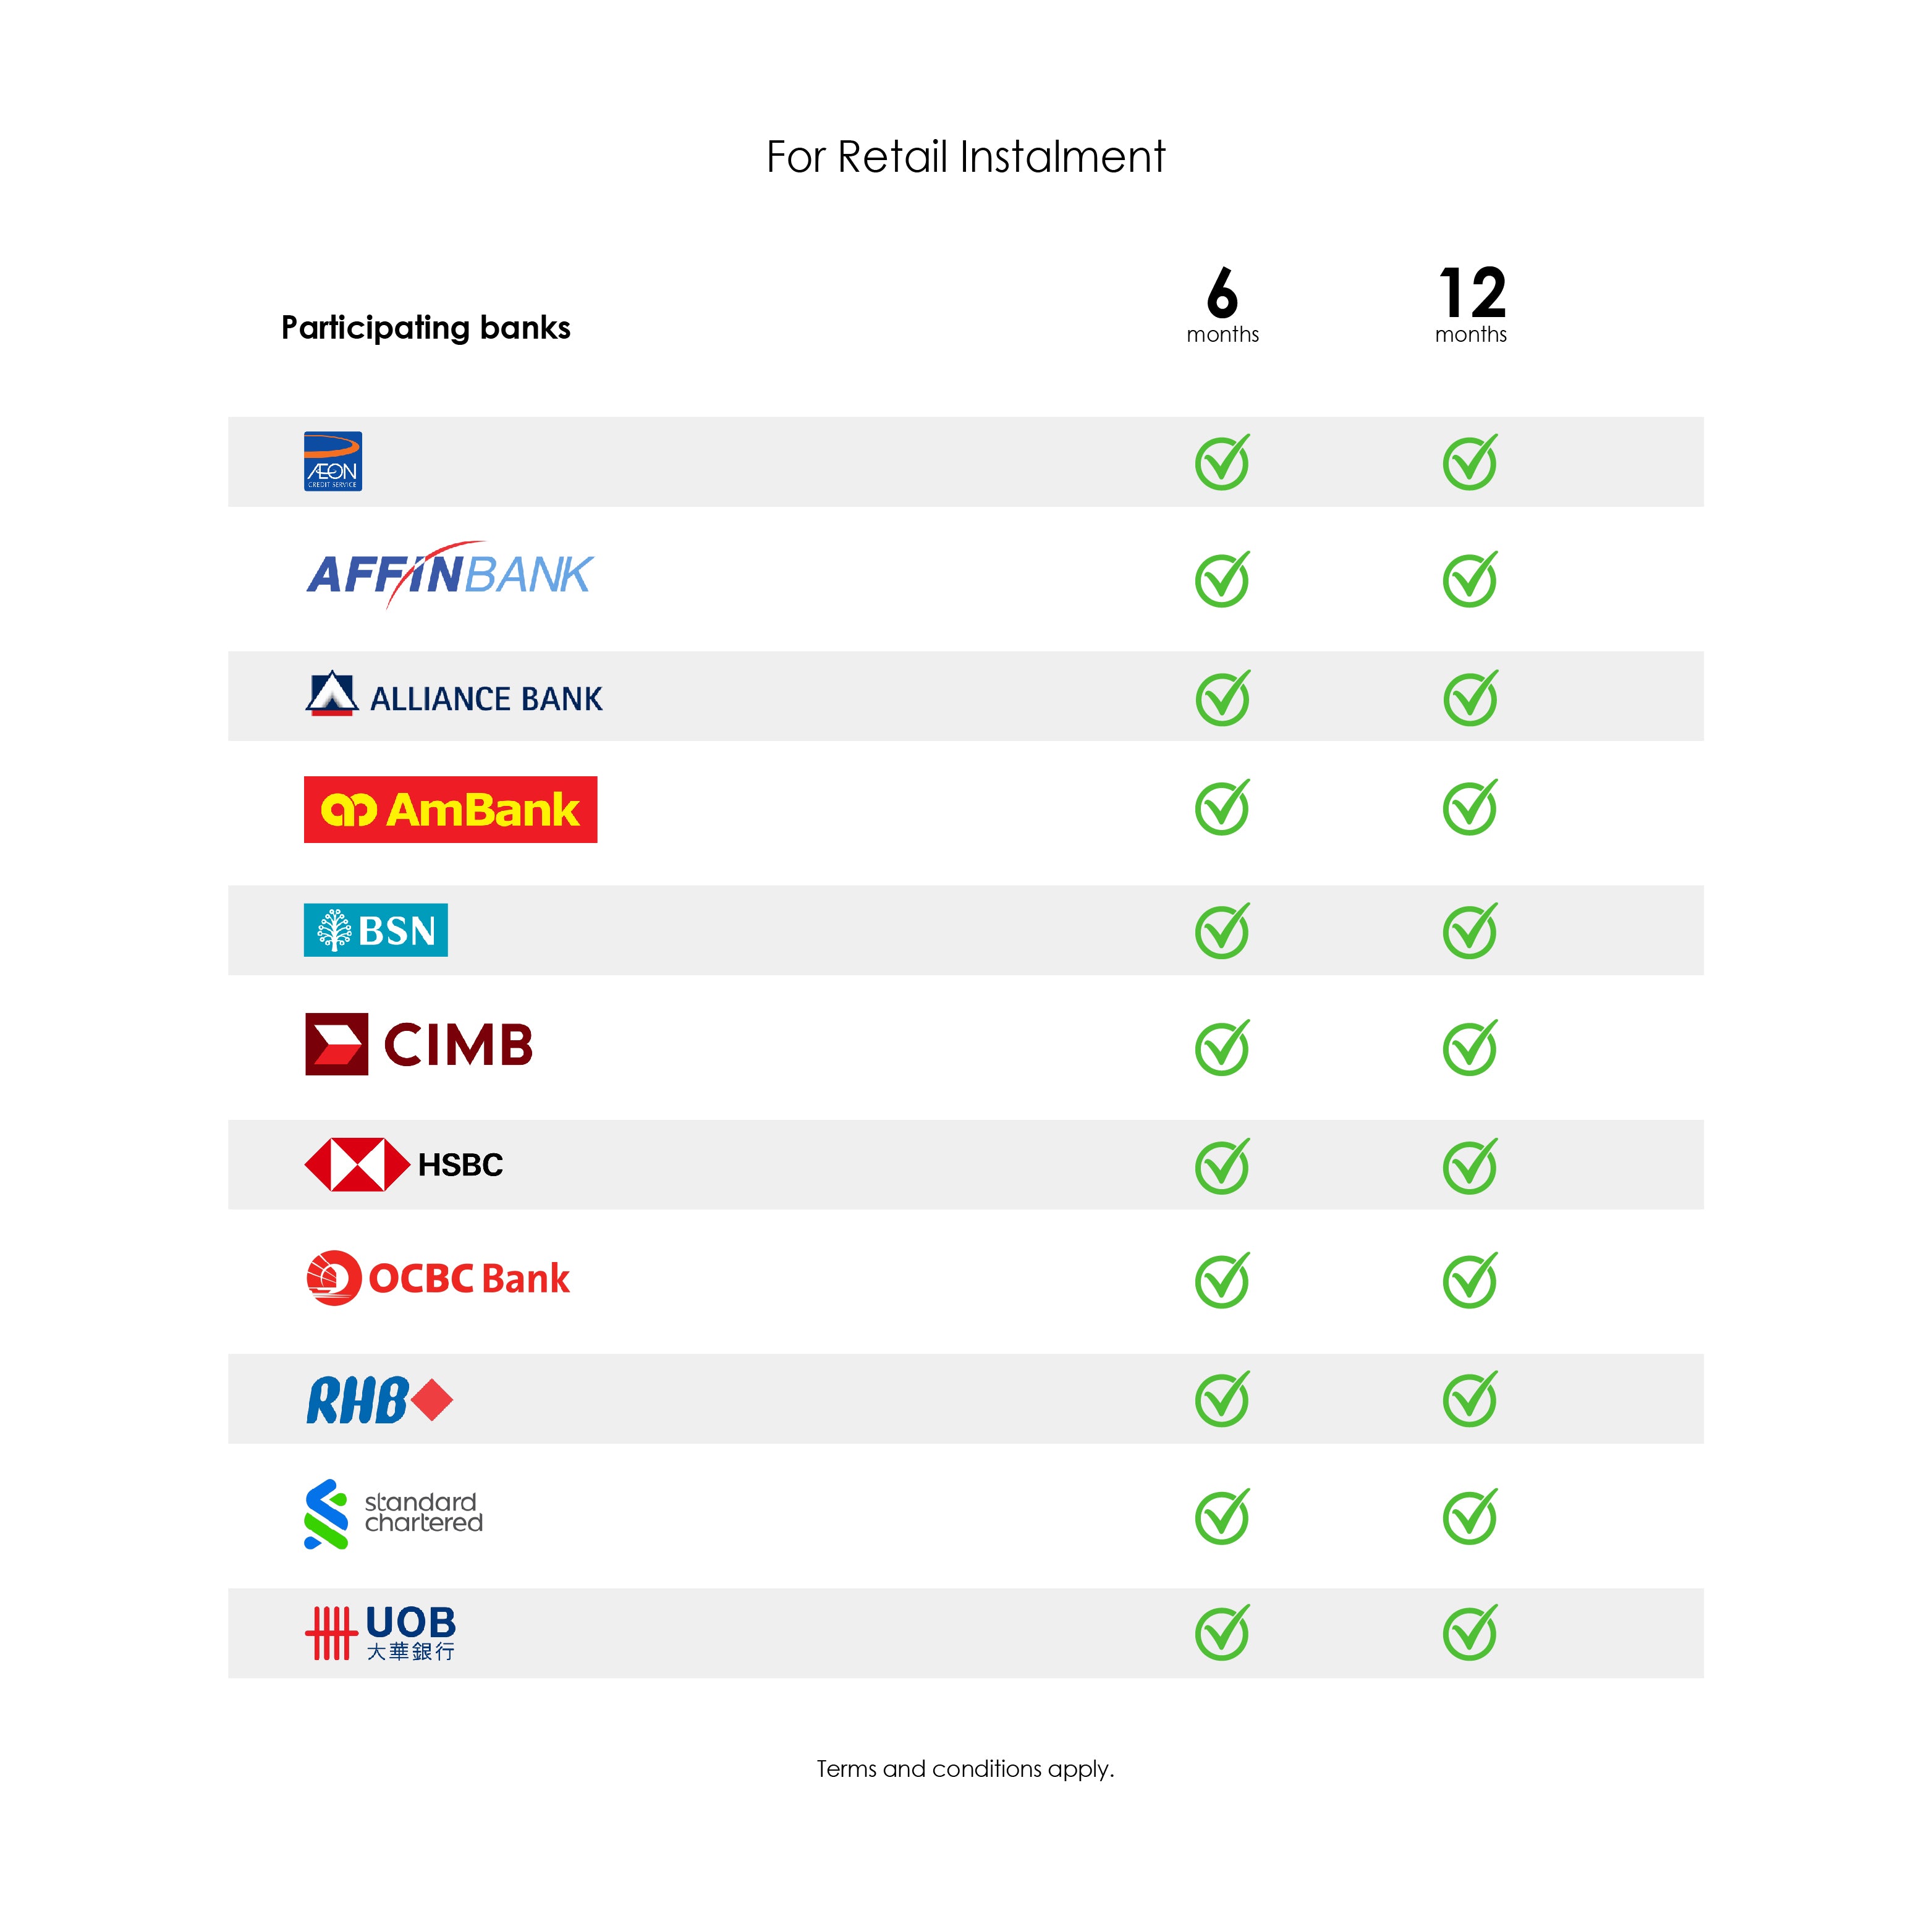
Task: Click the 12 months checkmark for CIMB
Action: pos(1469,1047)
